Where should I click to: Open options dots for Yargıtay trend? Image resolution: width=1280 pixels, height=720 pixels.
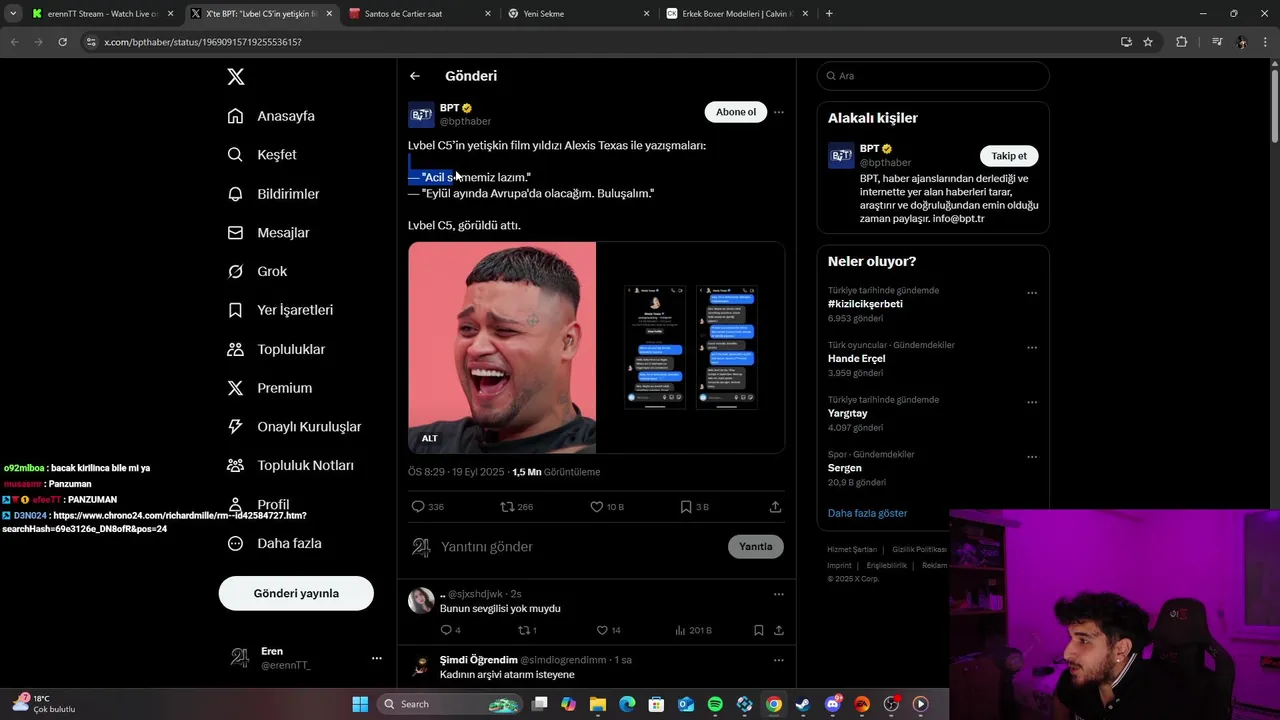coord(1032,403)
